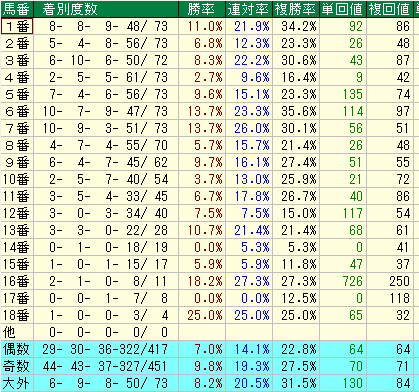Select the 9.8% 勝率 in 奇数 row

[x=209, y=366]
